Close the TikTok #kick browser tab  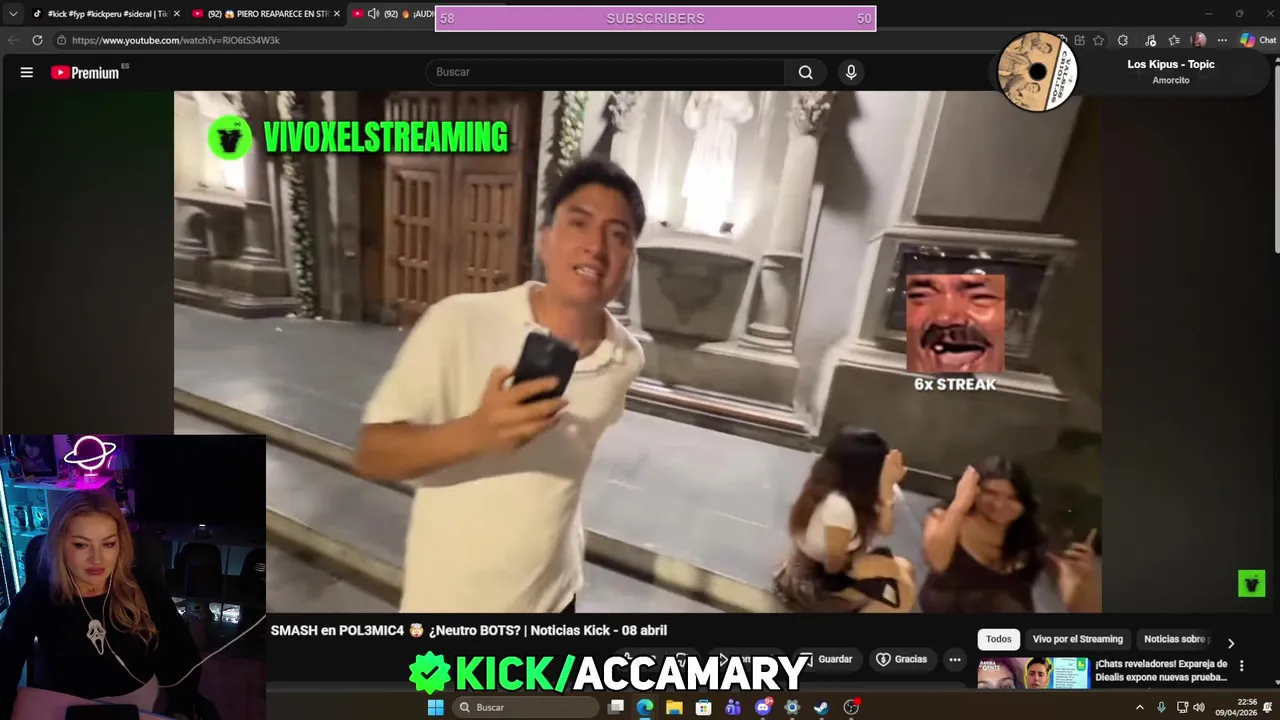tap(176, 14)
